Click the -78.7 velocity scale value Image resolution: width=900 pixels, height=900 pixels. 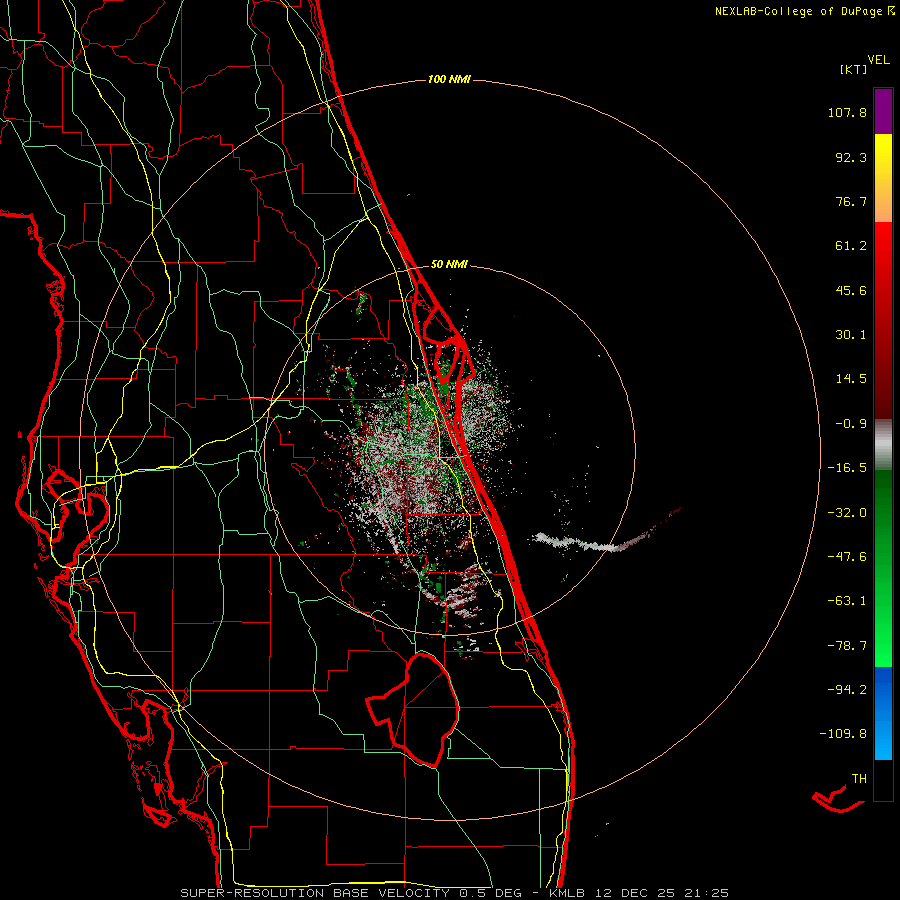847,646
